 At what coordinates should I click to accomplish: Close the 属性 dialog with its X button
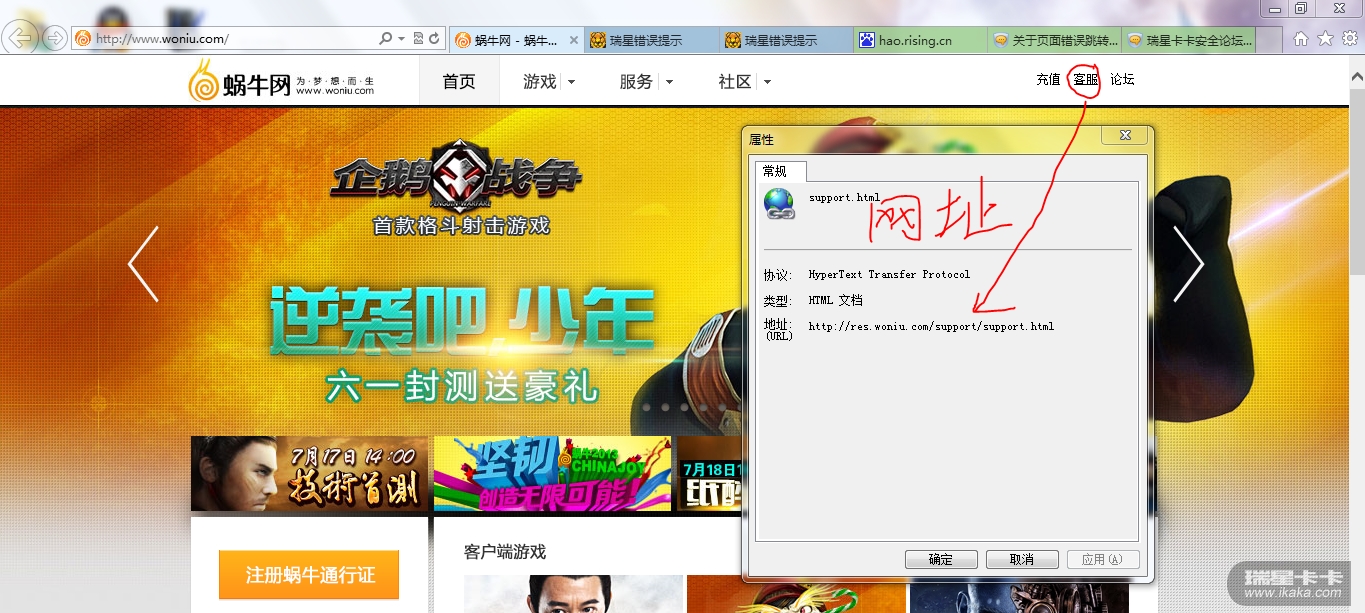(x=1124, y=135)
